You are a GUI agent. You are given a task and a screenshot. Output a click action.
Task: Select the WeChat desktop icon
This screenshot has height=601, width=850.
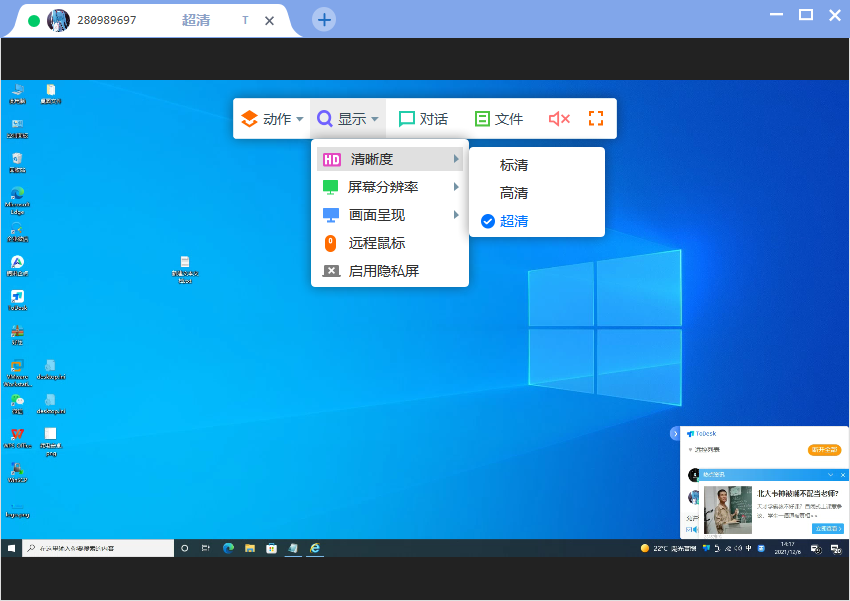17,404
